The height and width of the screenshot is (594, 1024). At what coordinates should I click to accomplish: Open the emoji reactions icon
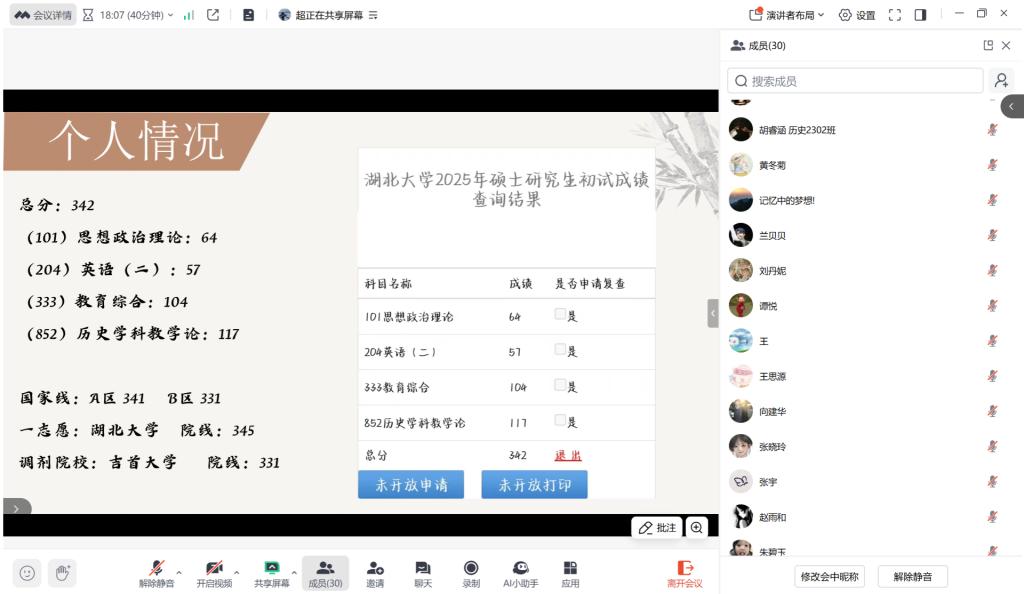click(x=27, y=573)
